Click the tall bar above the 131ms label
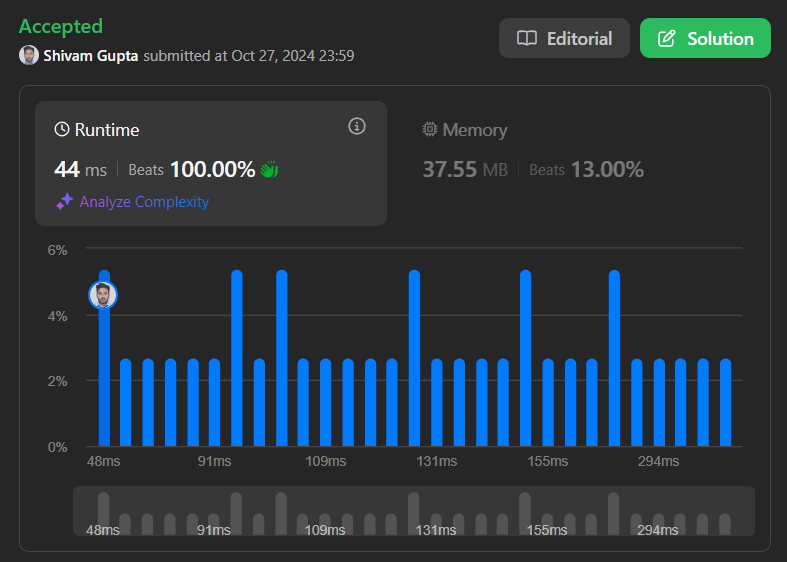Screen dimensions: 787x562 [x=414, y=358]
